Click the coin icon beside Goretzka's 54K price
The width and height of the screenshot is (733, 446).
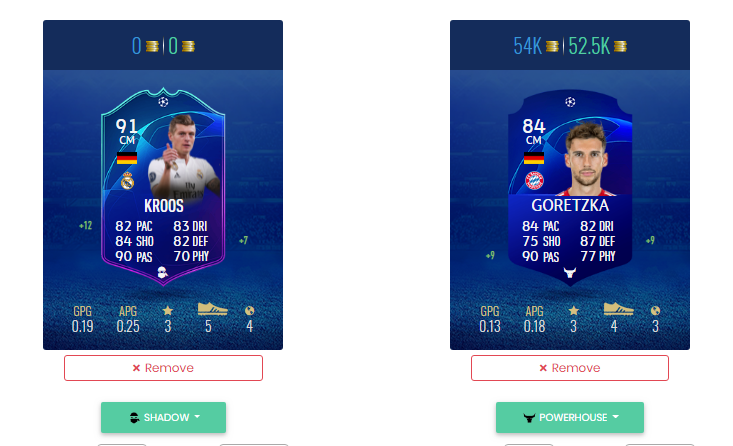(x=552, y=46)
